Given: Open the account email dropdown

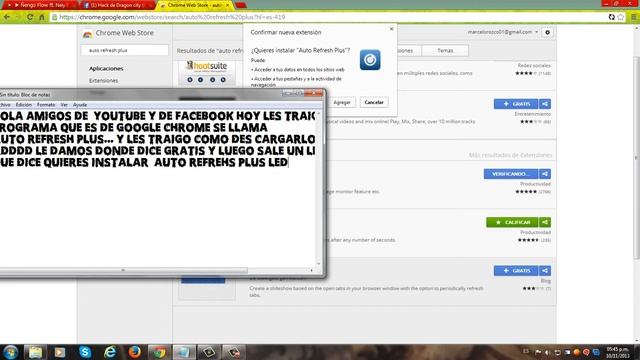Looking at the screenshot, I should (503, 32).
